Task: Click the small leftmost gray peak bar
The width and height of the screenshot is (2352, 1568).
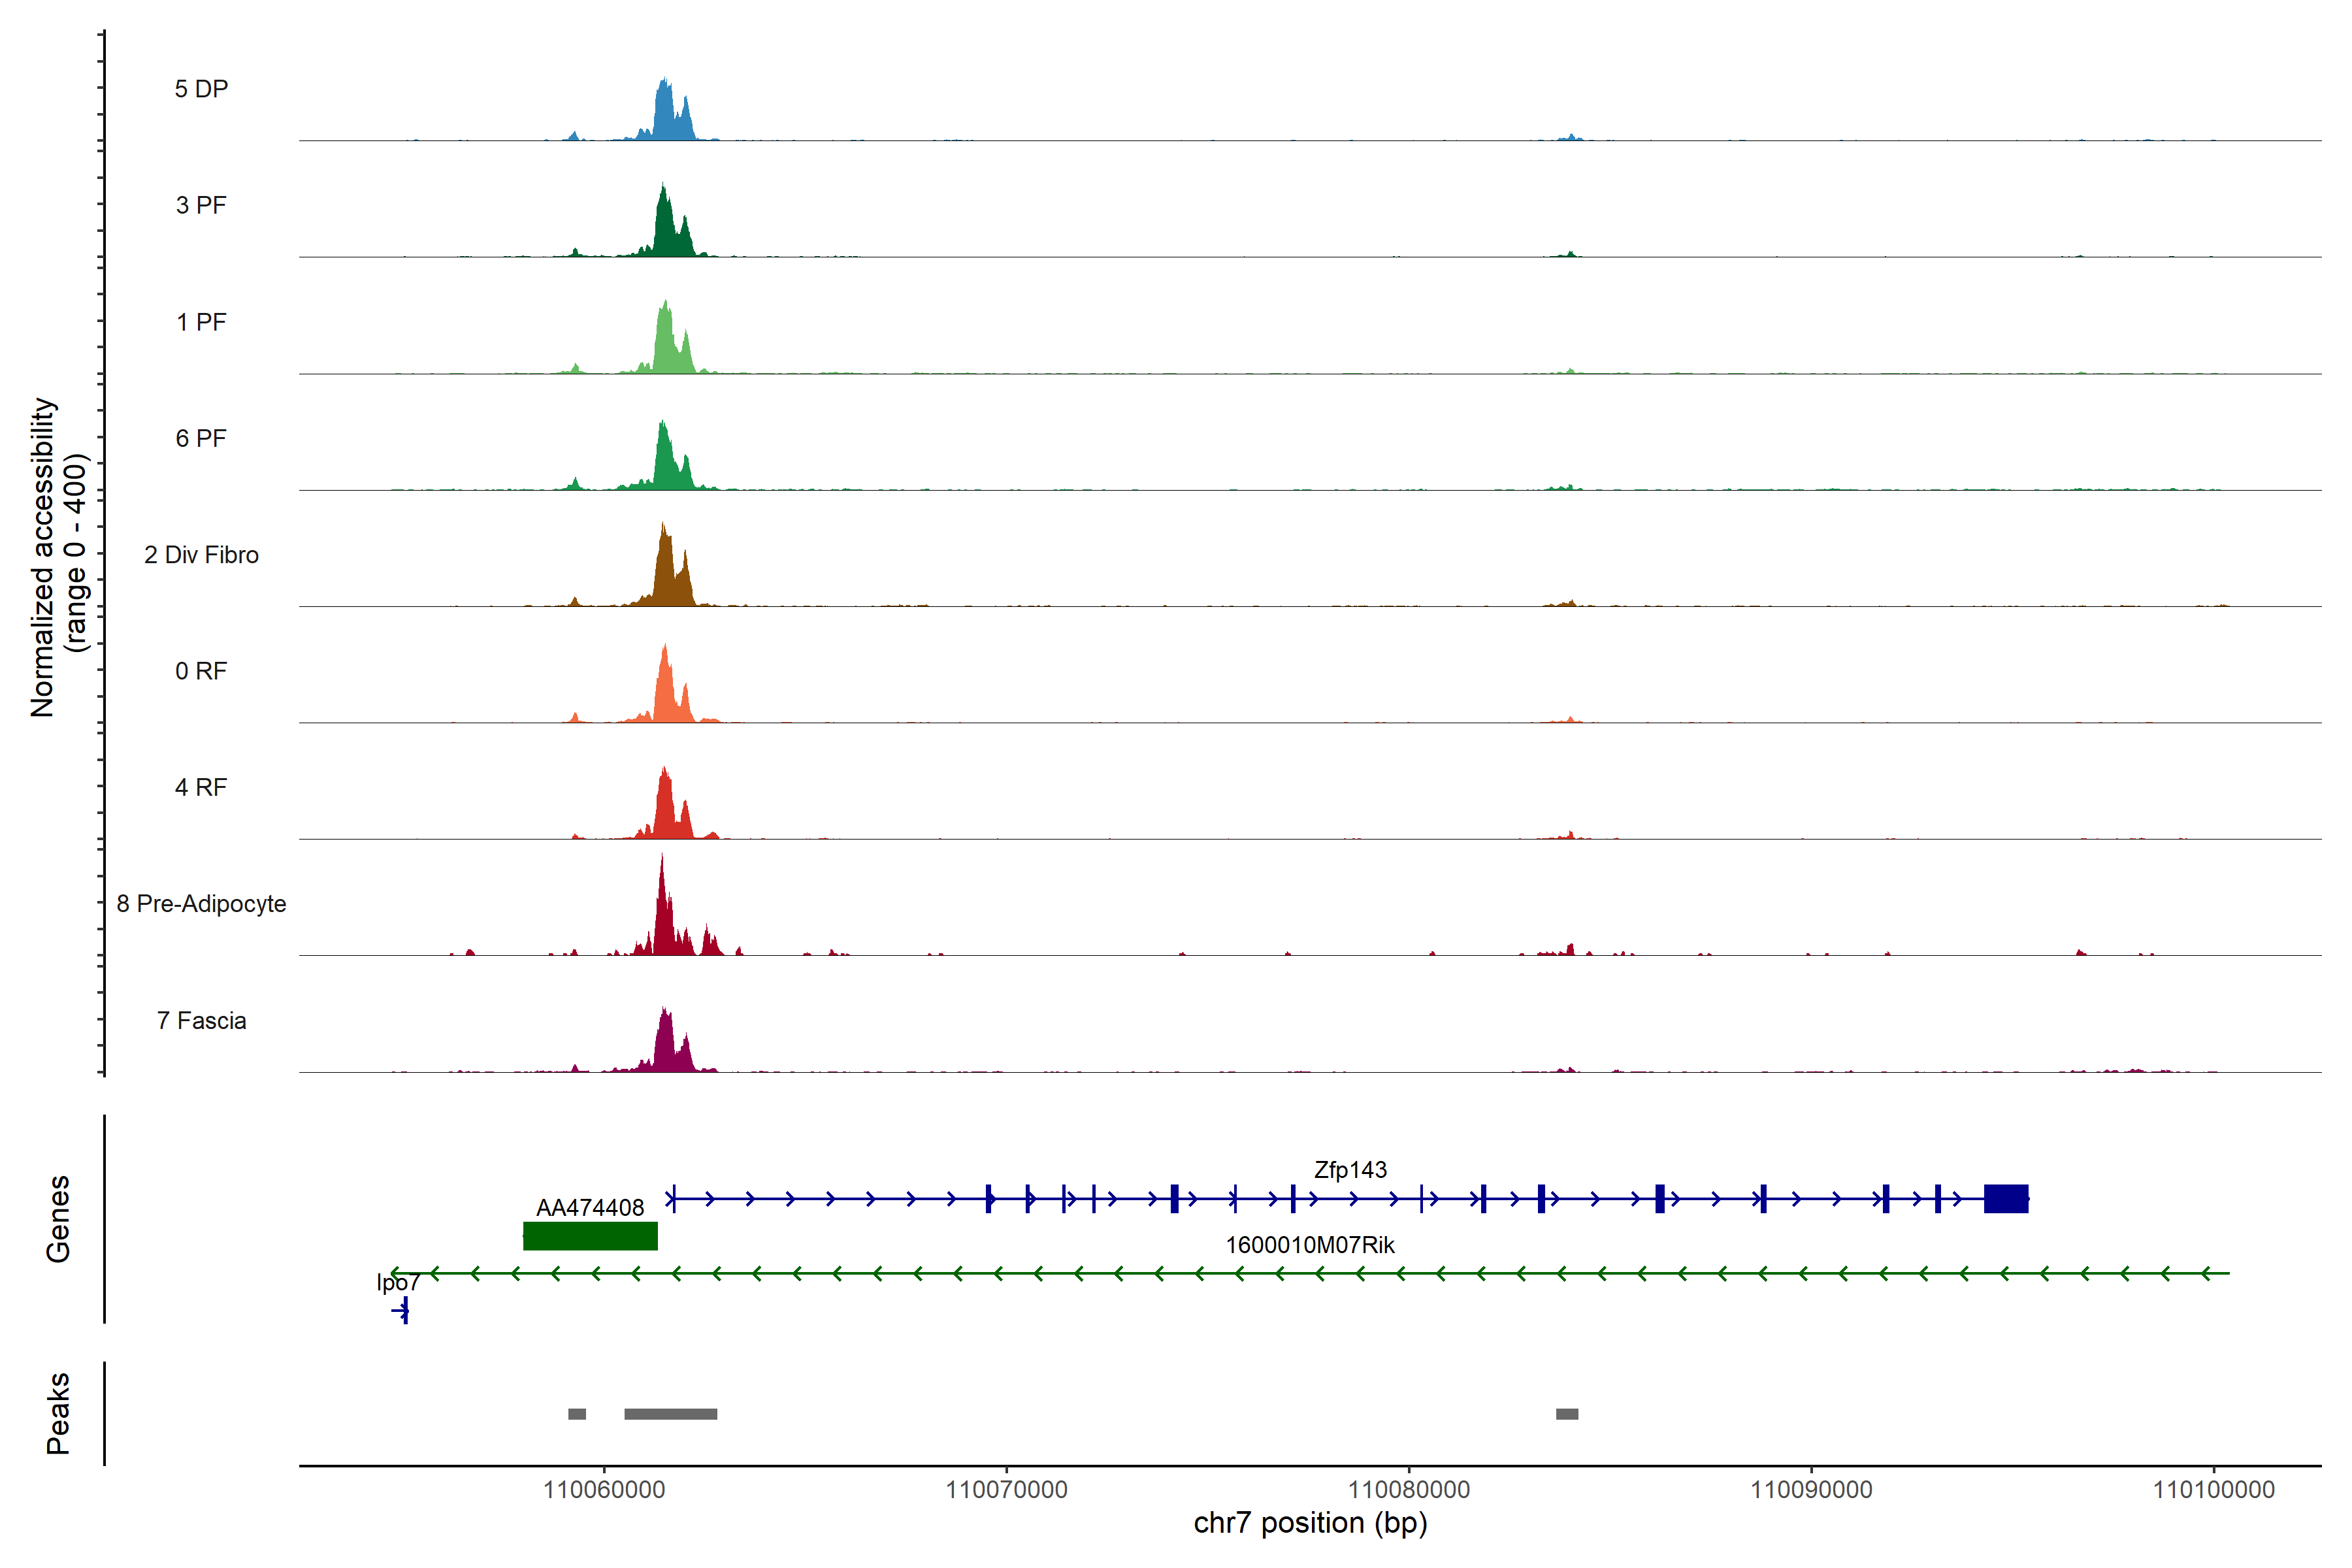Action: pos(577,1414)
